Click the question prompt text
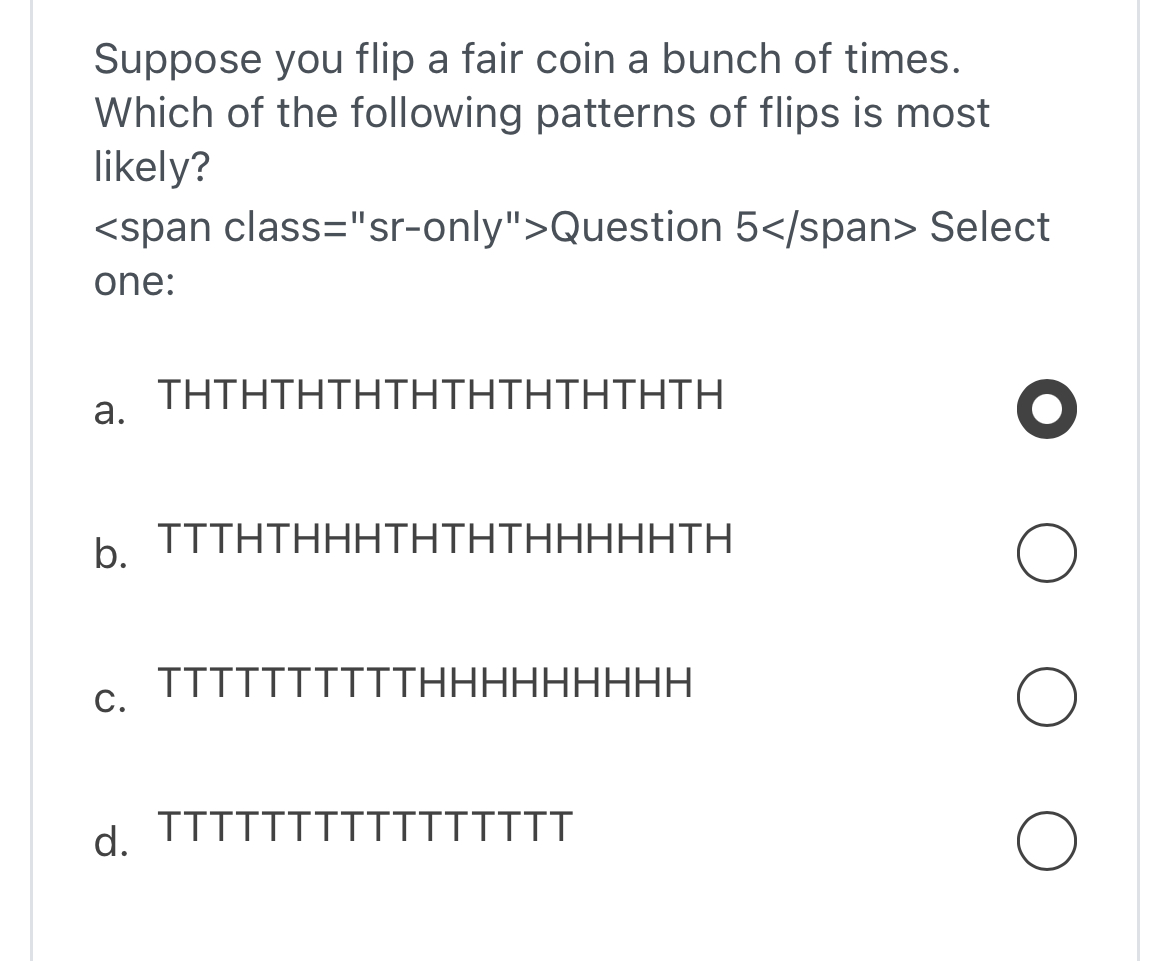 point(540,112)
